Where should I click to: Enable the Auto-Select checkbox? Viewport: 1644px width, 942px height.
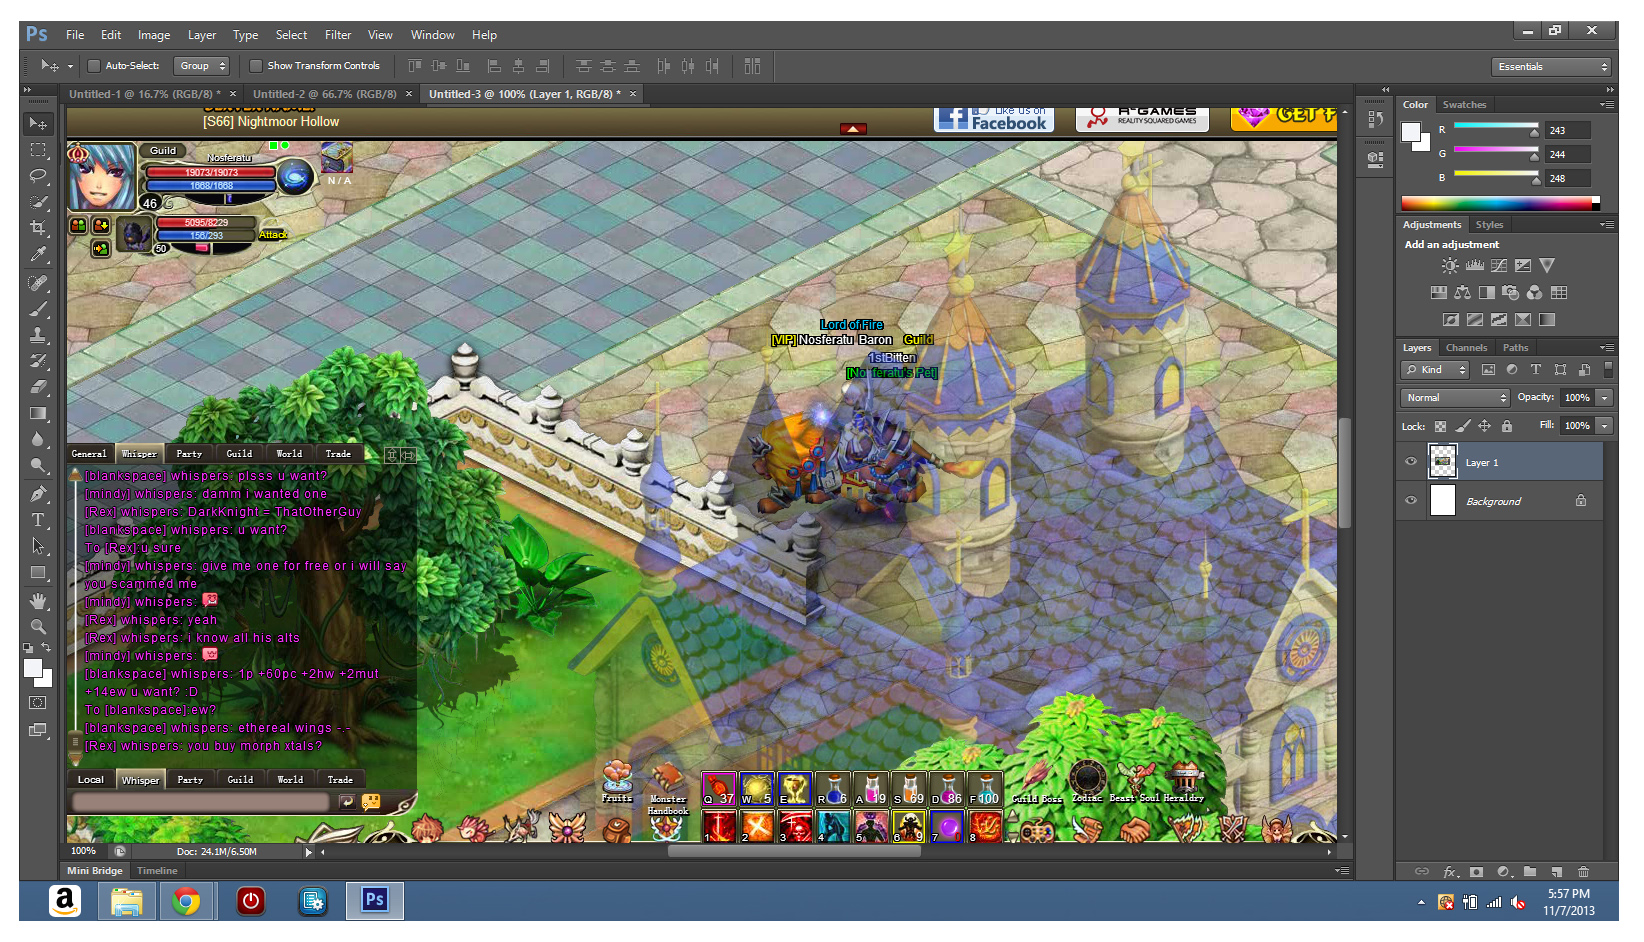pos(94,66)
